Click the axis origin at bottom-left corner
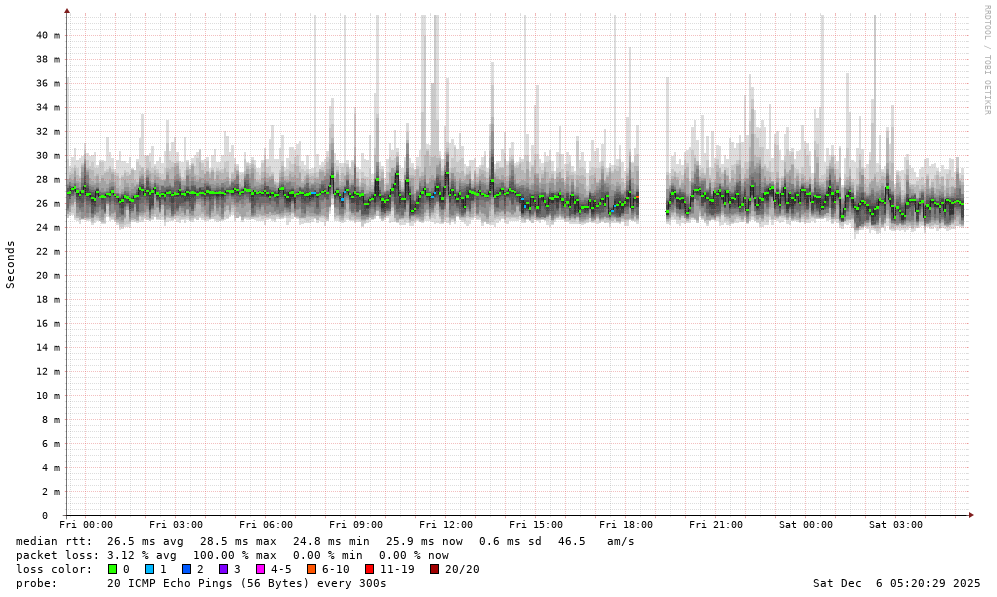The height and width of the screenshot is (597, 997). click(67, 515)
